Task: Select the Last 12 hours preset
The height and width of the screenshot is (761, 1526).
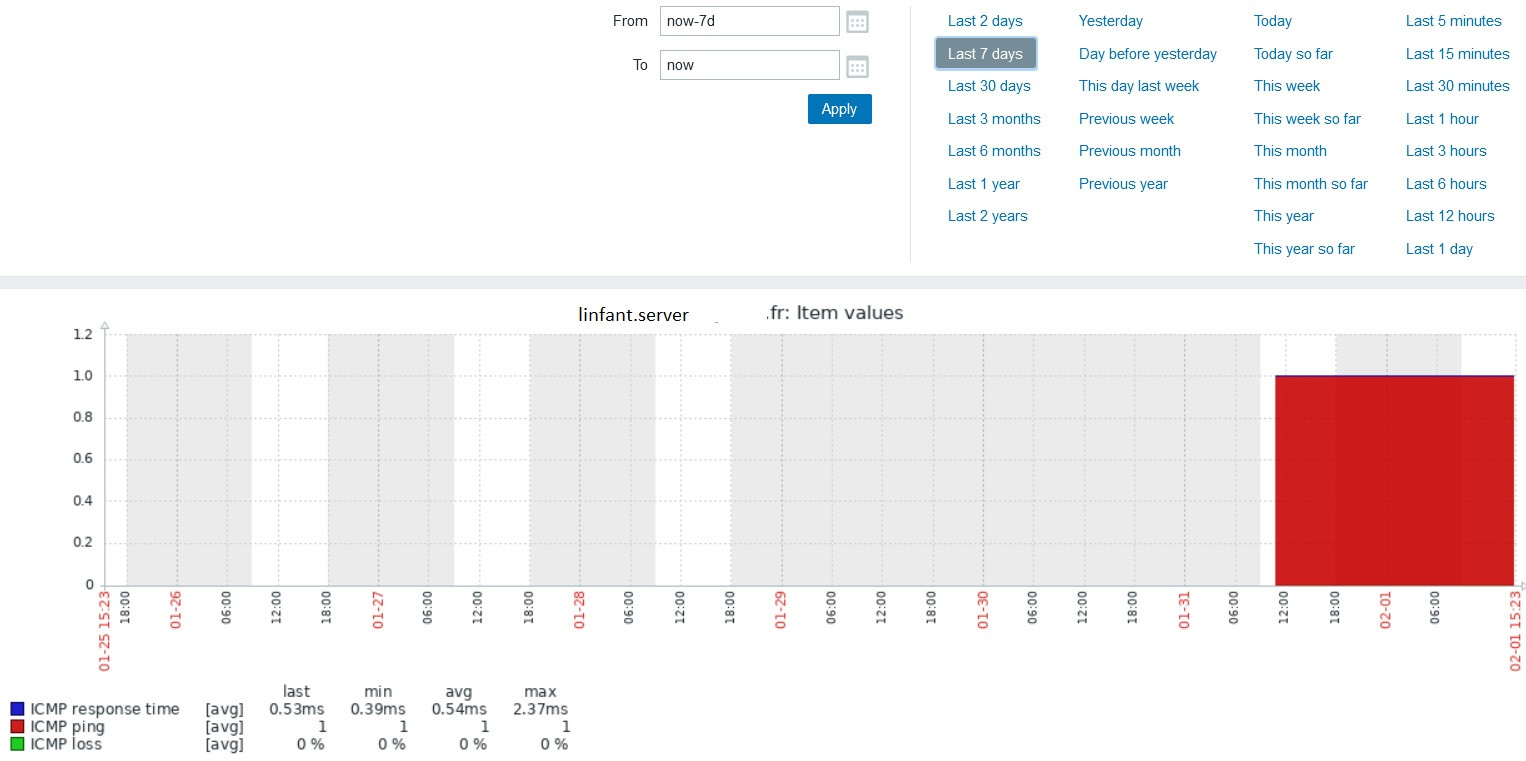Action: (1450, 216)
